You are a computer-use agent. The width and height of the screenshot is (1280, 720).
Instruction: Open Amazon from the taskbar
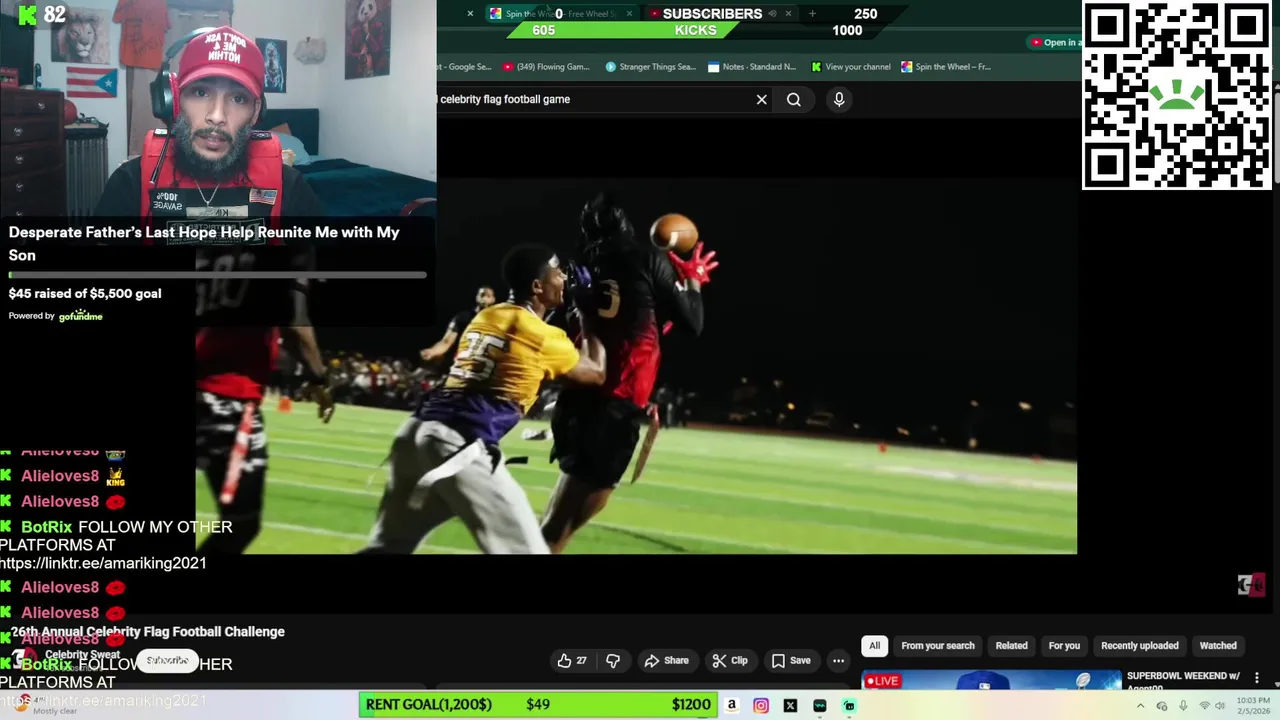pyautogui.click(x=732, y=705)
